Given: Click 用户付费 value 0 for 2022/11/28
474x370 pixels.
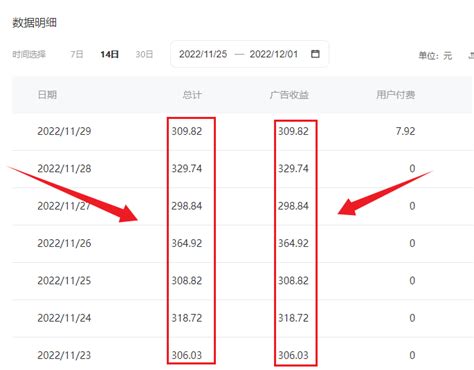Looking at the screenshot, I should click(412, 169).
